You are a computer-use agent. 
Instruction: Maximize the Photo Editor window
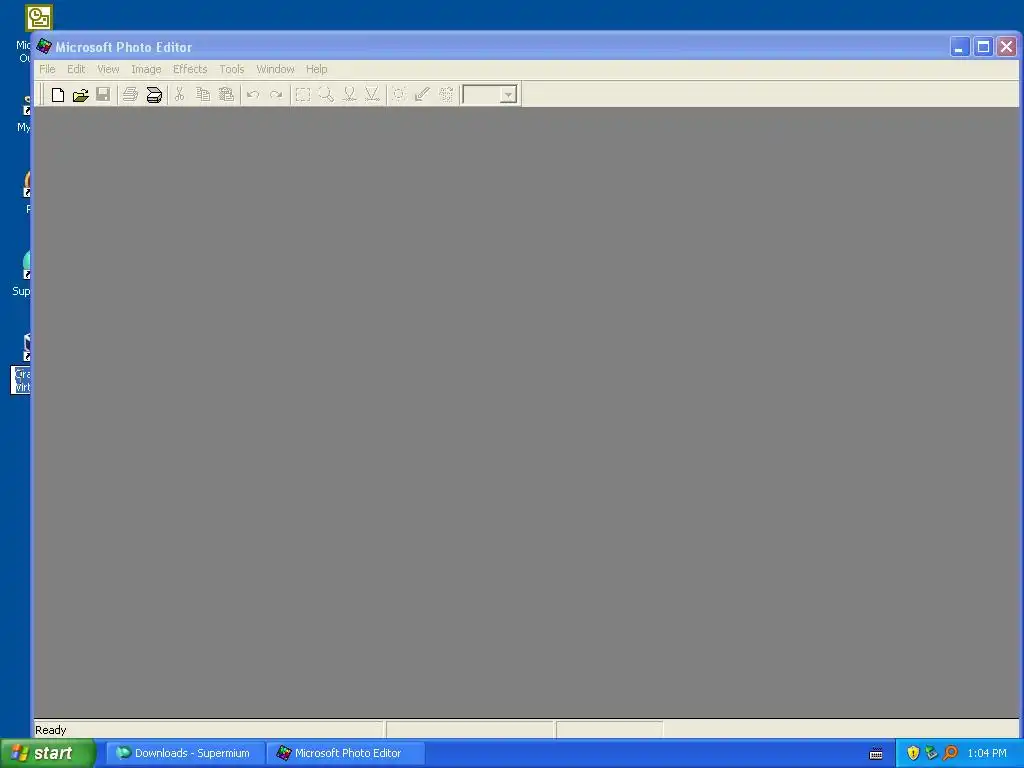click(983, 47)
